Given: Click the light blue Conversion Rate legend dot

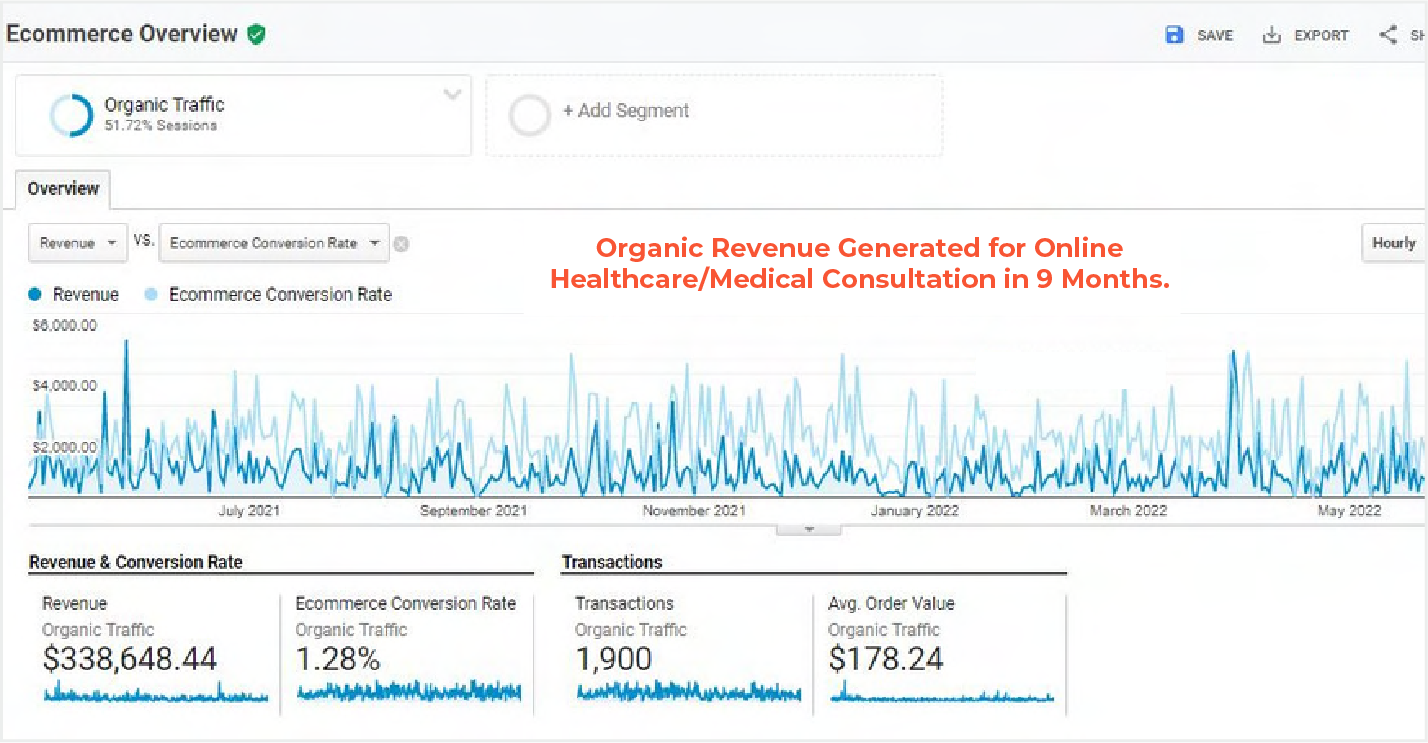Looking at the screenshot, I should click(152, 295).
